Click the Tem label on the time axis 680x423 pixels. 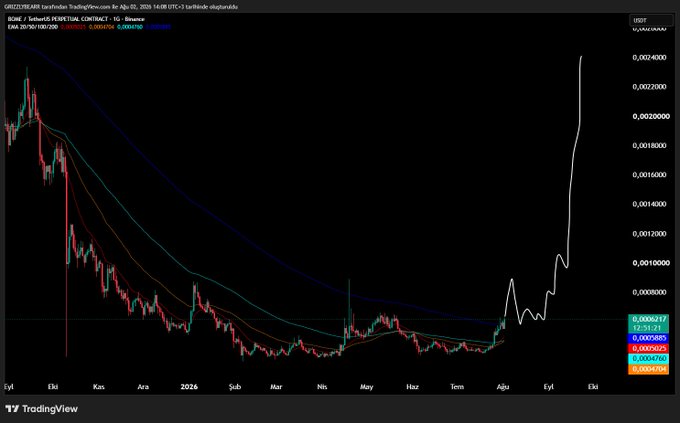(x=457, y=387)
